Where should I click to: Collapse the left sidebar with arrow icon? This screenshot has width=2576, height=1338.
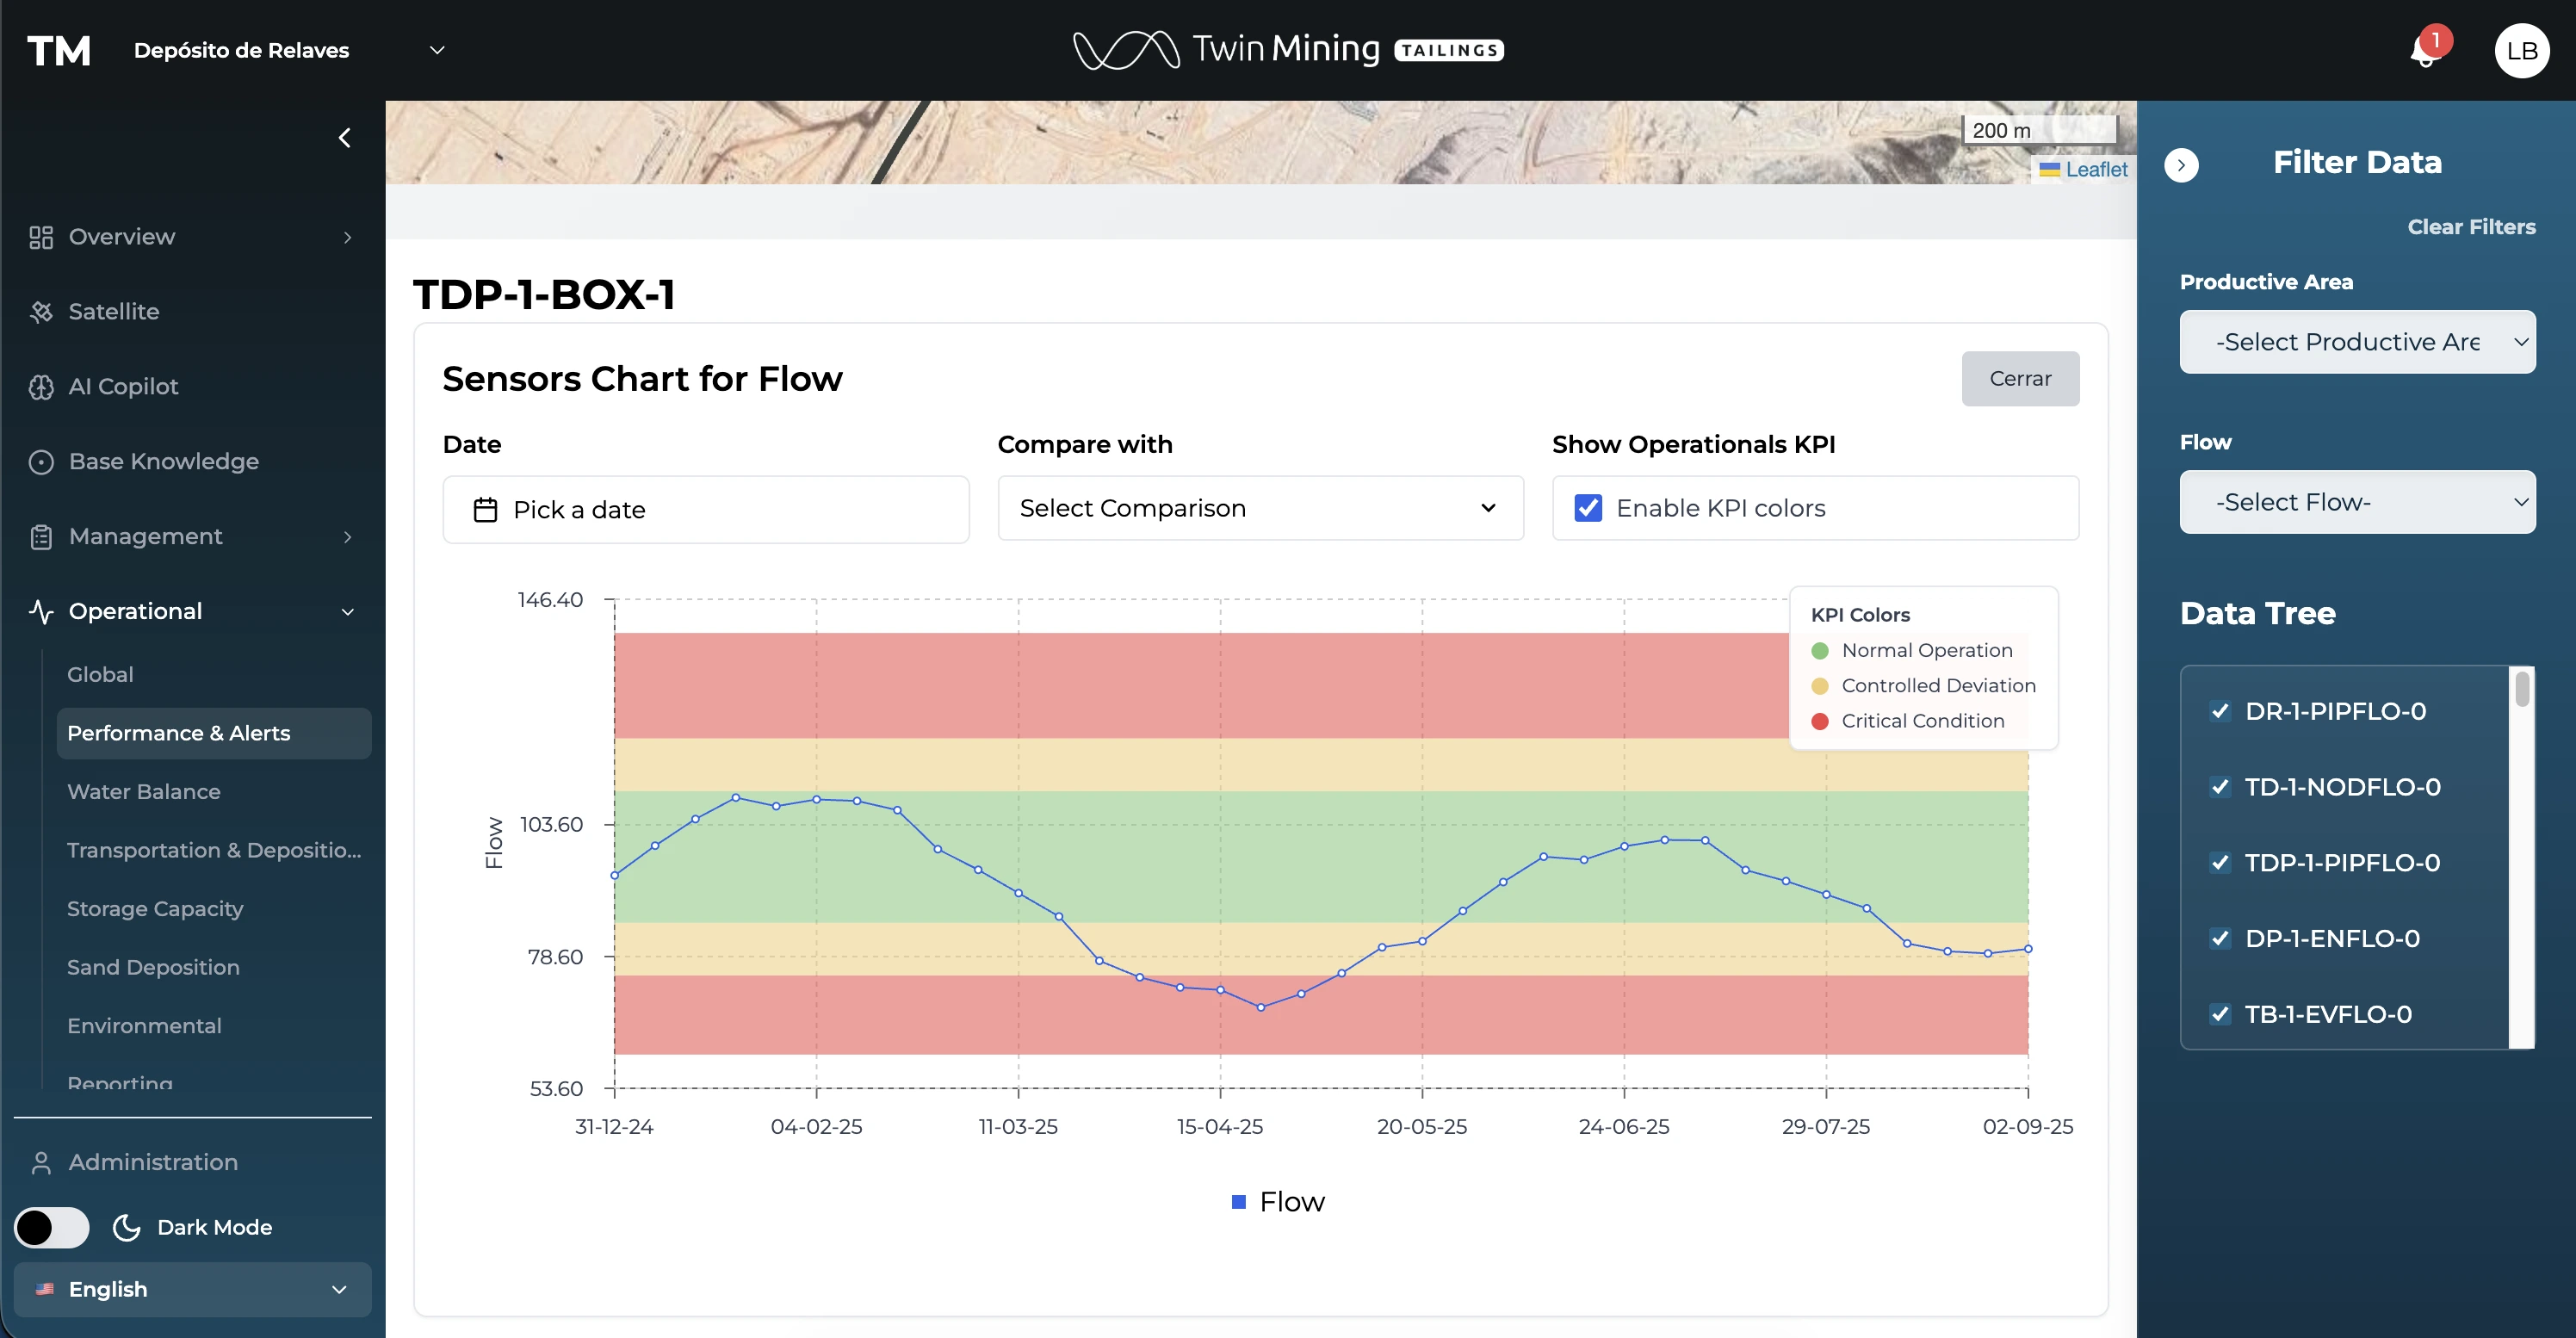[x=345, y=138]
